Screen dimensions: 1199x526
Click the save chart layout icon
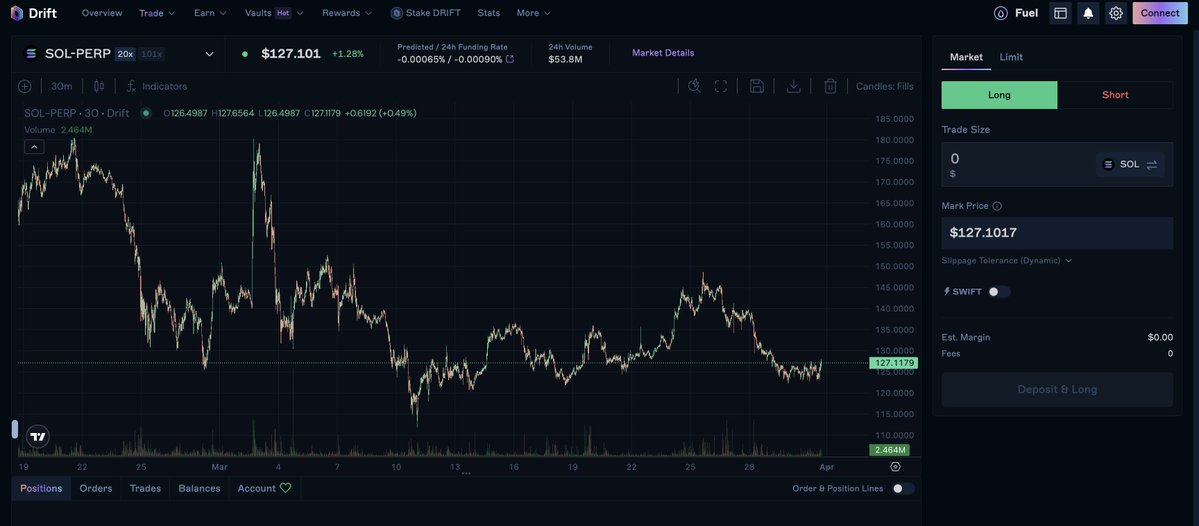[x=757, y=86]
